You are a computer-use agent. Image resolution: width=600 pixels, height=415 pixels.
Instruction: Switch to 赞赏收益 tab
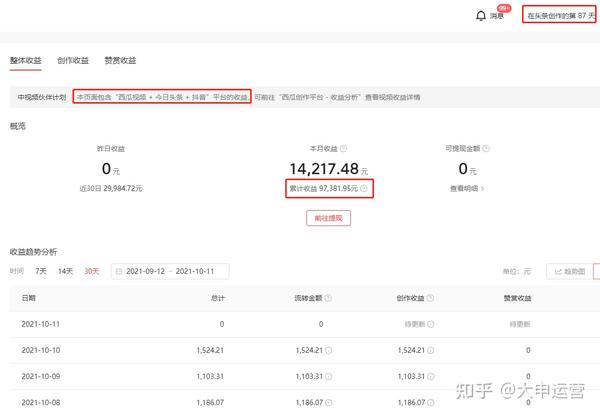(x=120, y=60)
